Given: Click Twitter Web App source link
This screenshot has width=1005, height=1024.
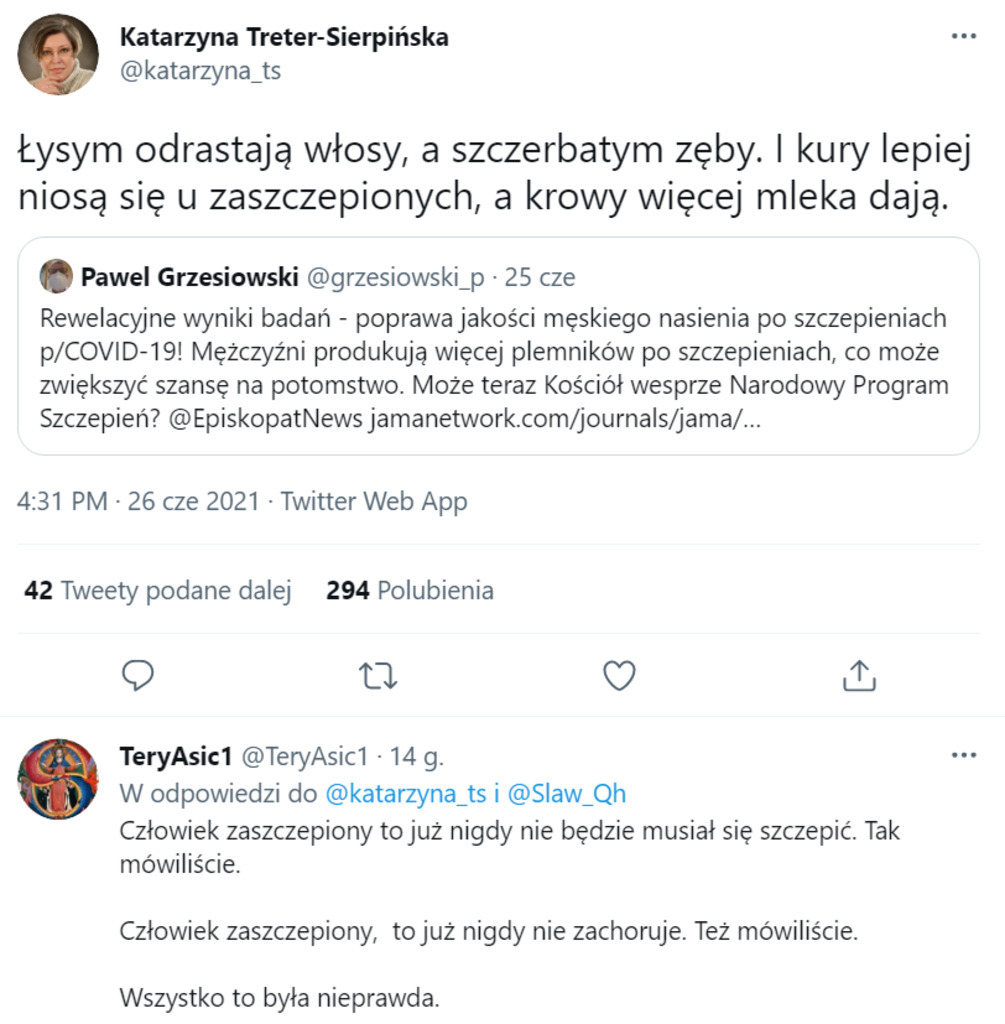Looking at the screenshot, I should click(x=374, y=501).
